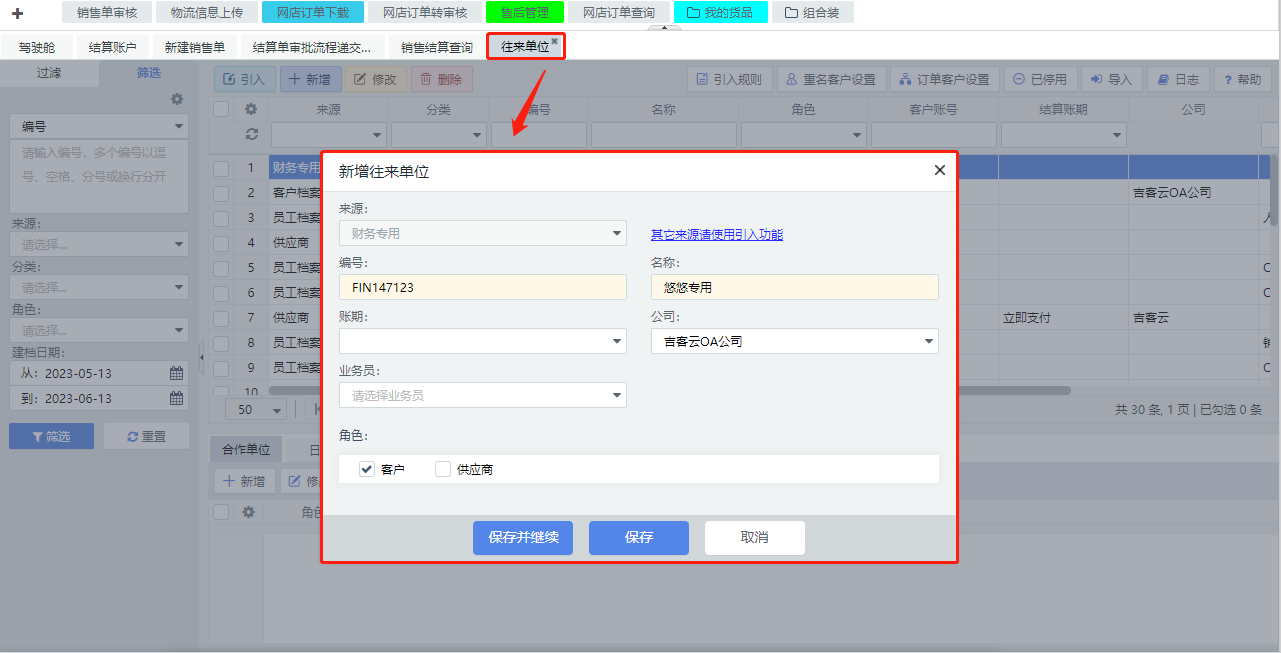
Task: Open 引入规则 from the toolbar
Action: coord(729,80)
